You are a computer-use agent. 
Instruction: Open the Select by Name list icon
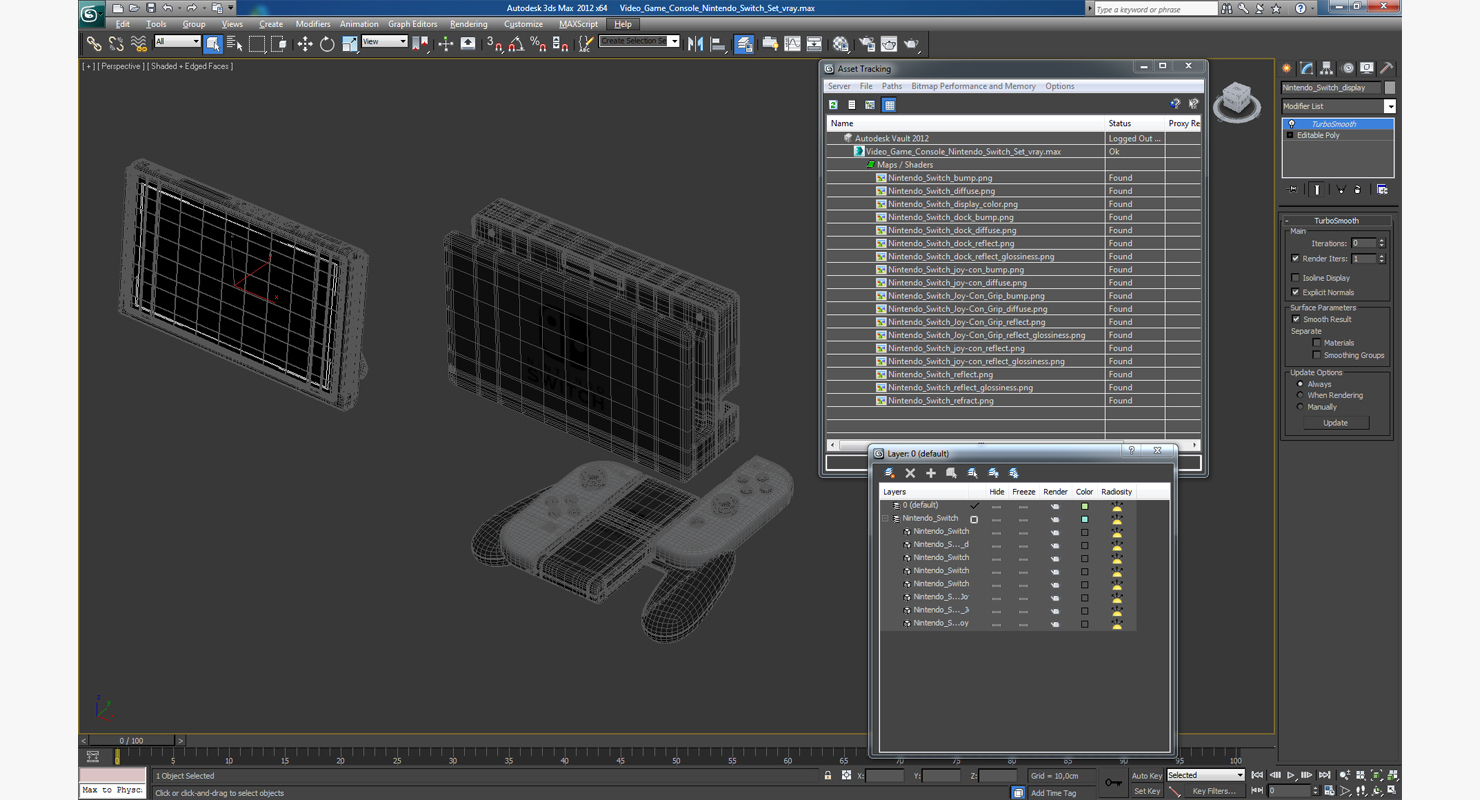235,44
